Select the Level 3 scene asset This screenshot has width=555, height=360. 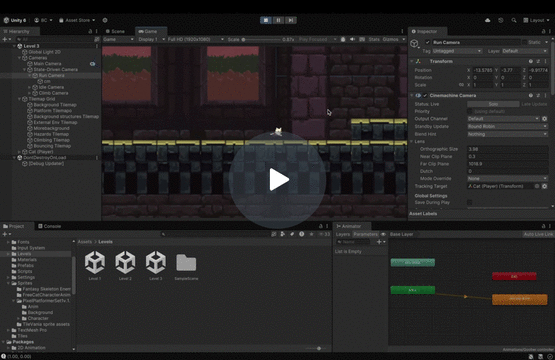[155, 265]
